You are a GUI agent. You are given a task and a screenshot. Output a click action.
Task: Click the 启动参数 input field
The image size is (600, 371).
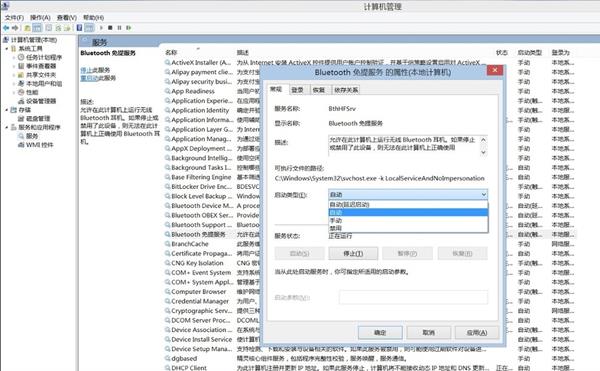point(413,297)
